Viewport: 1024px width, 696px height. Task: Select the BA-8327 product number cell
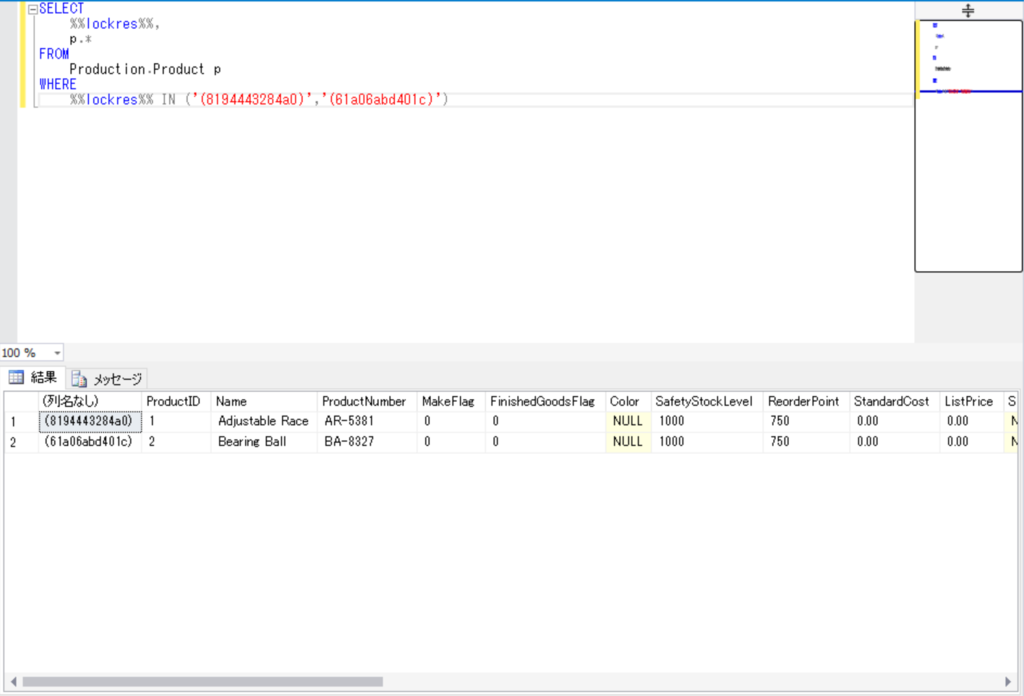[x=367, y=442]
